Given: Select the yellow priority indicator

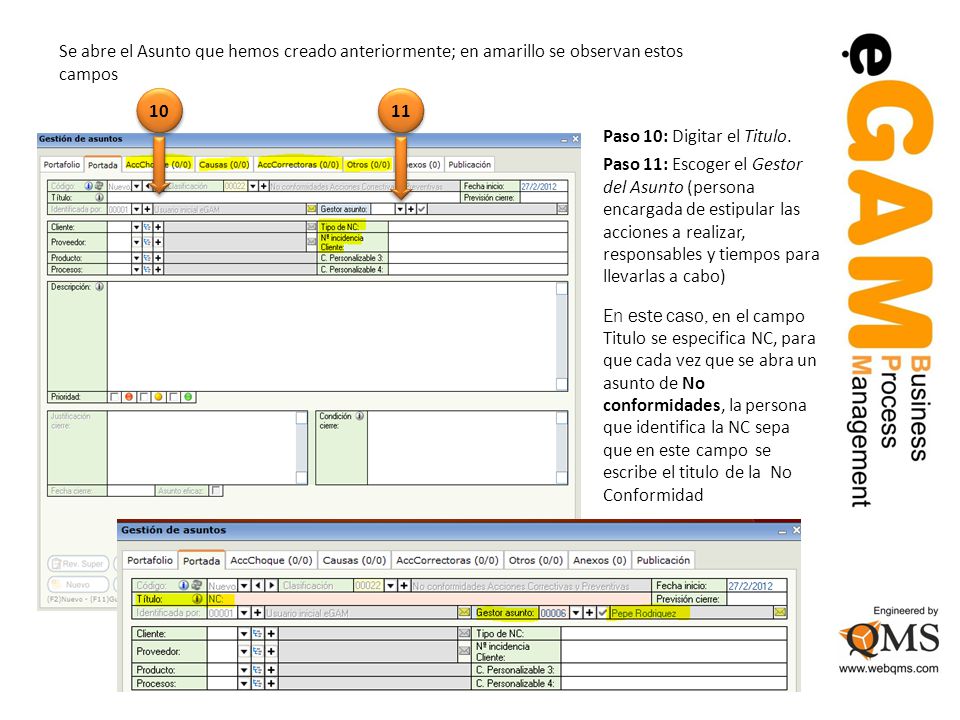Looking at the screenshot, I should point(159,397).
